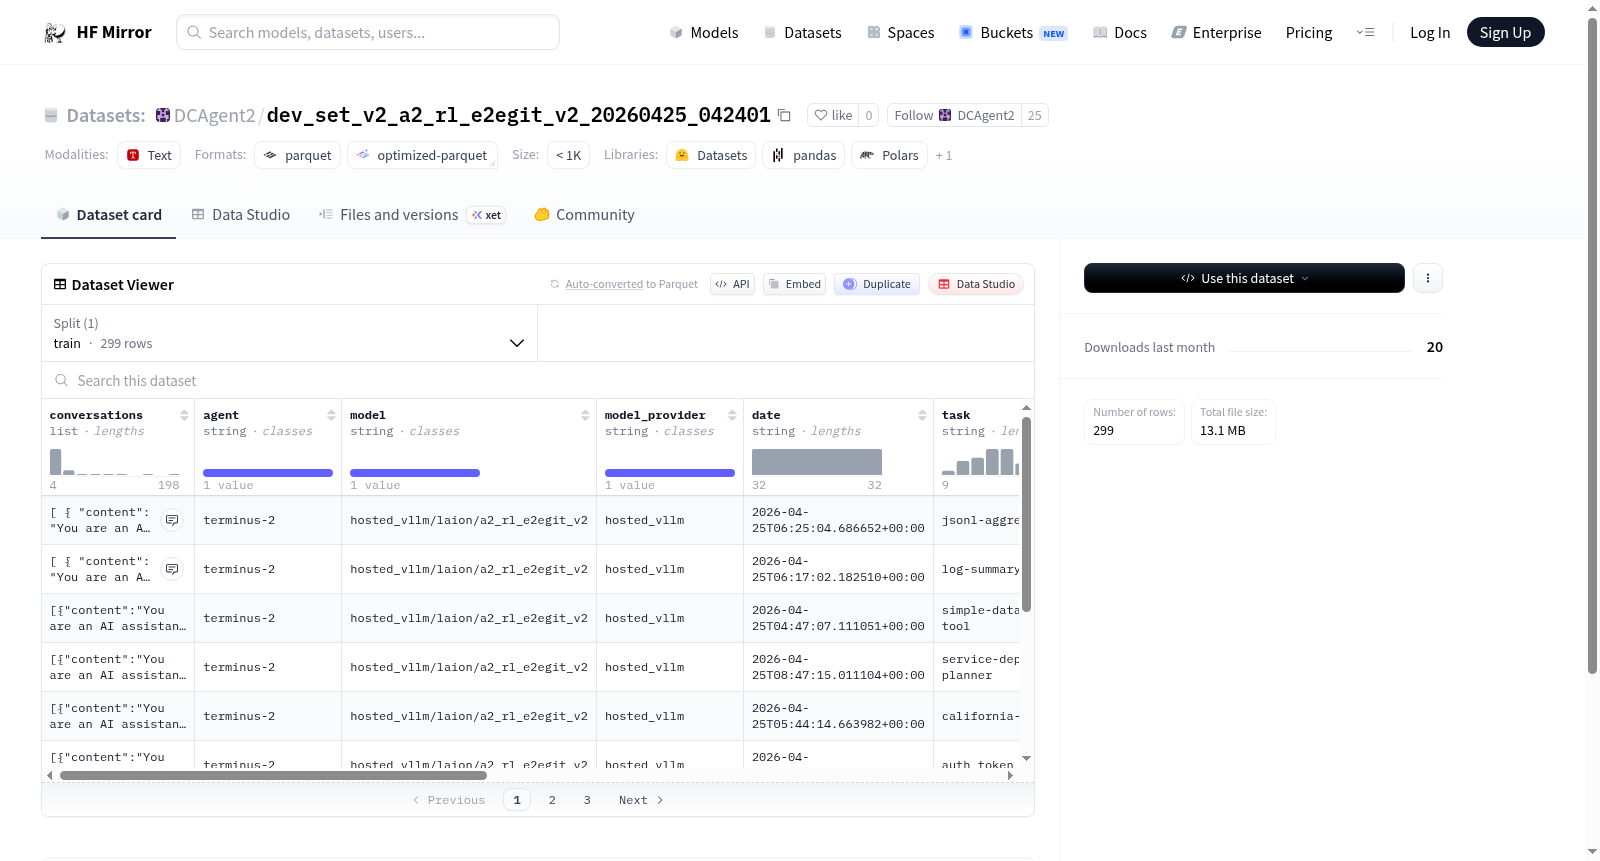Open the Files and versions tab
This screenshot has height=861, width=1600.
[412, 215]
